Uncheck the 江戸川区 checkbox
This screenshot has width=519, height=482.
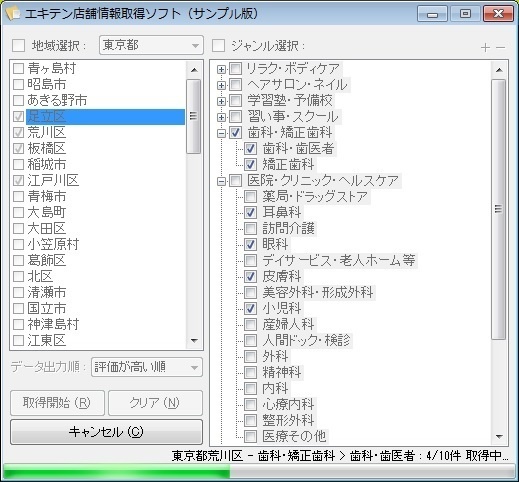pyautogui.click(x=18, y=180)
